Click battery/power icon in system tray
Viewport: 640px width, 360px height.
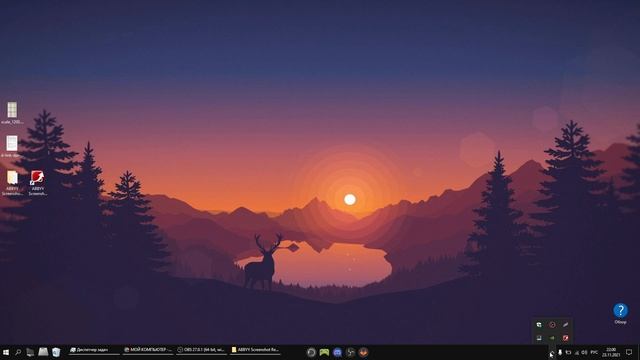[568, 352]
